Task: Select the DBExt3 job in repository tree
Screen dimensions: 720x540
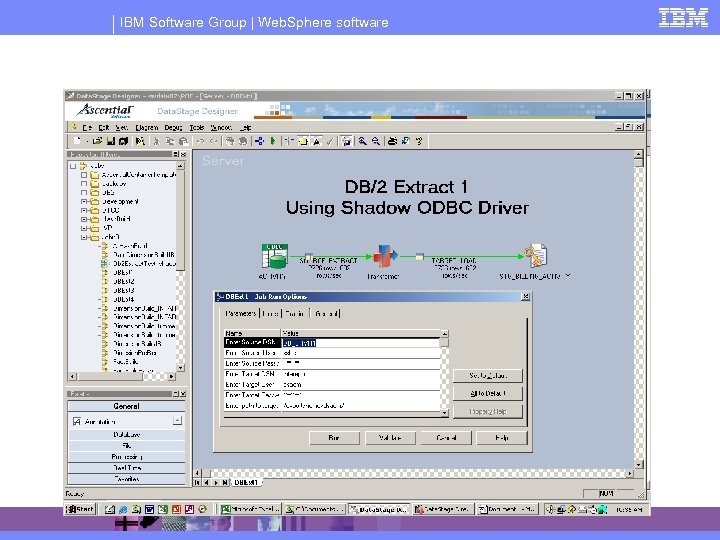Action: (124, 291)
